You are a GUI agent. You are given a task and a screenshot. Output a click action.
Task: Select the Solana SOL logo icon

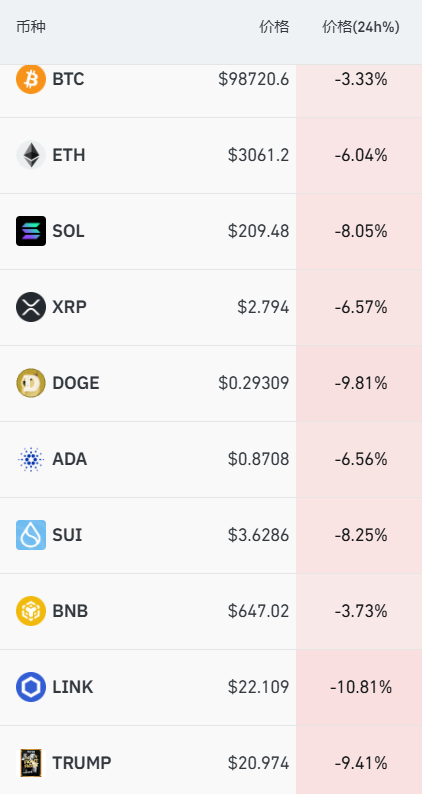click(31, 231)
